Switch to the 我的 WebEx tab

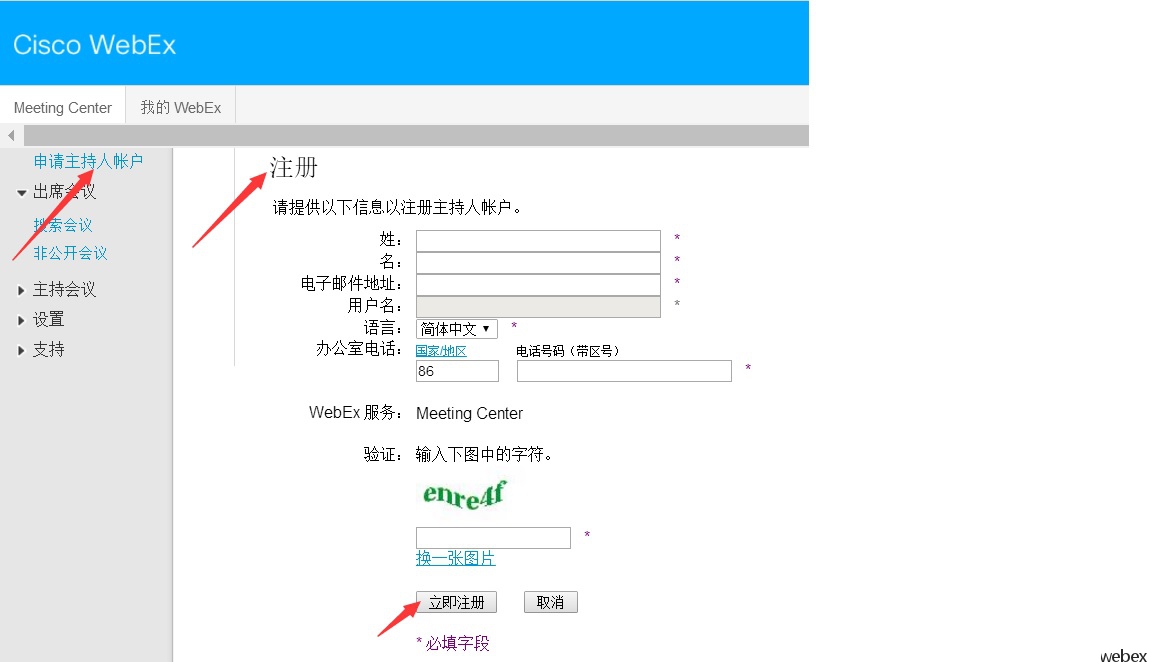coord(181,107)
